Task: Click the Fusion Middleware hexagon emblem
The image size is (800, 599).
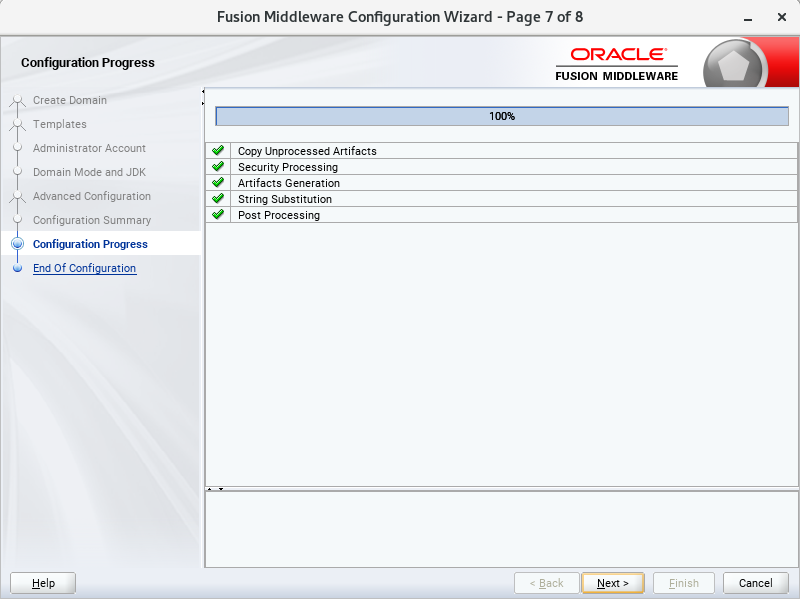Action: click(736, 62)
